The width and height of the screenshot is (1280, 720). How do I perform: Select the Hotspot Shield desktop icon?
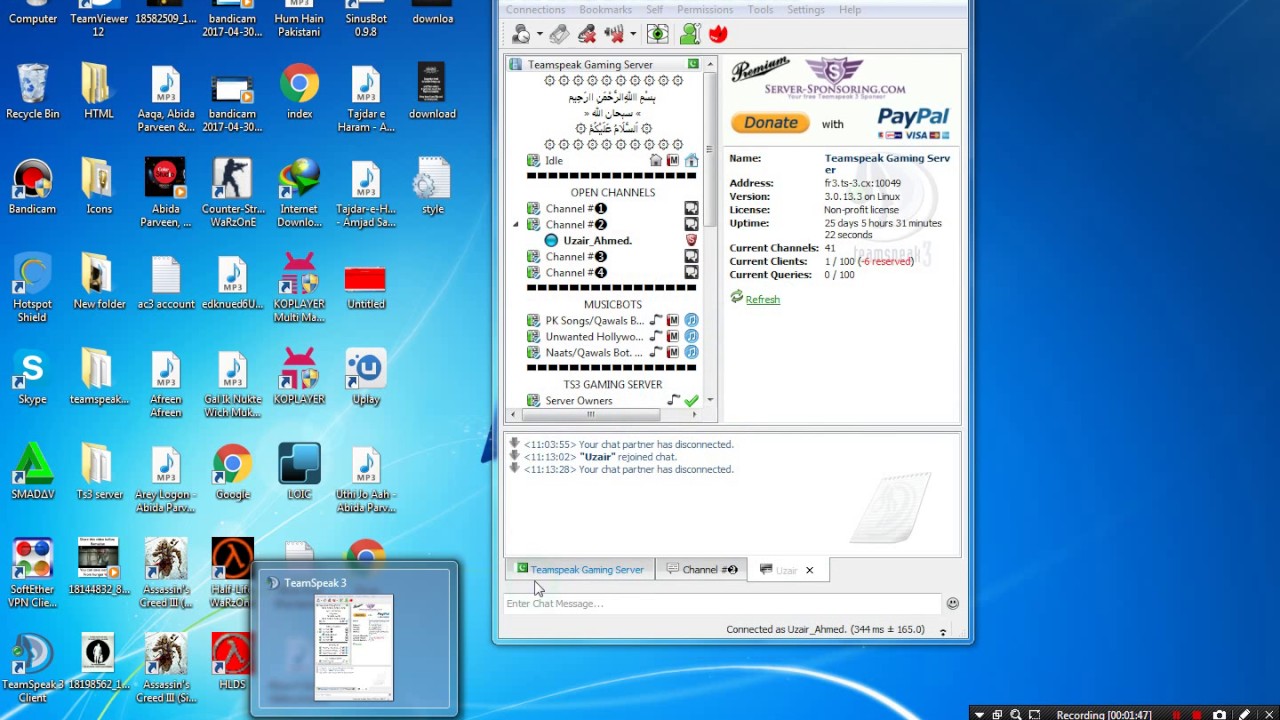[32, 288]
